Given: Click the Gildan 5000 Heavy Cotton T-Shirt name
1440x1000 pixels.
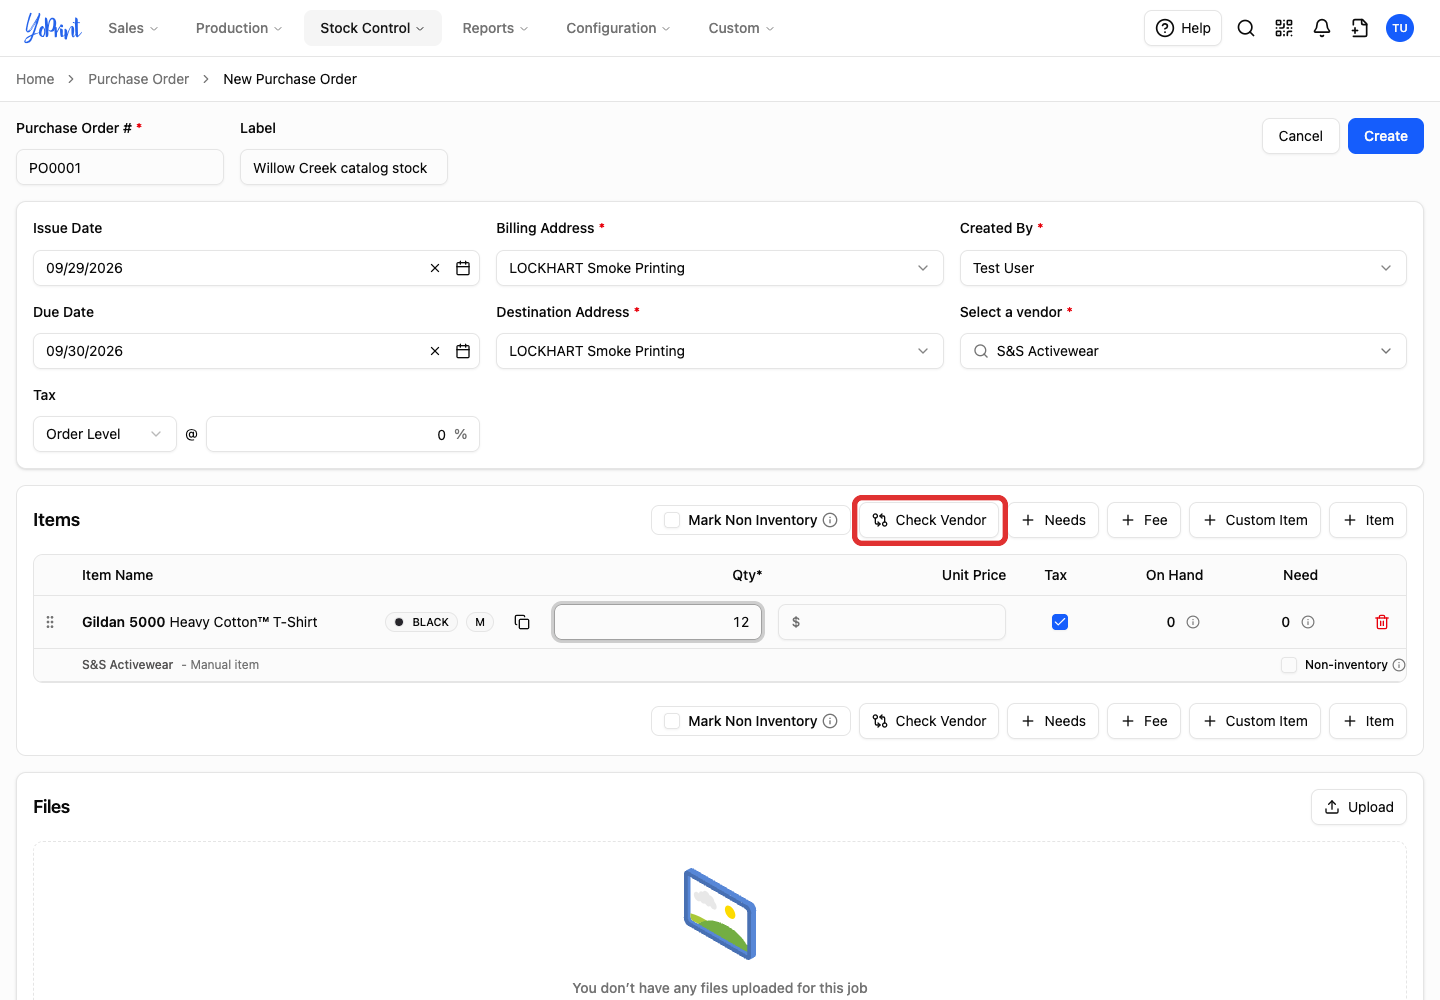Looking at the screenshot, I should pos(200,622).
